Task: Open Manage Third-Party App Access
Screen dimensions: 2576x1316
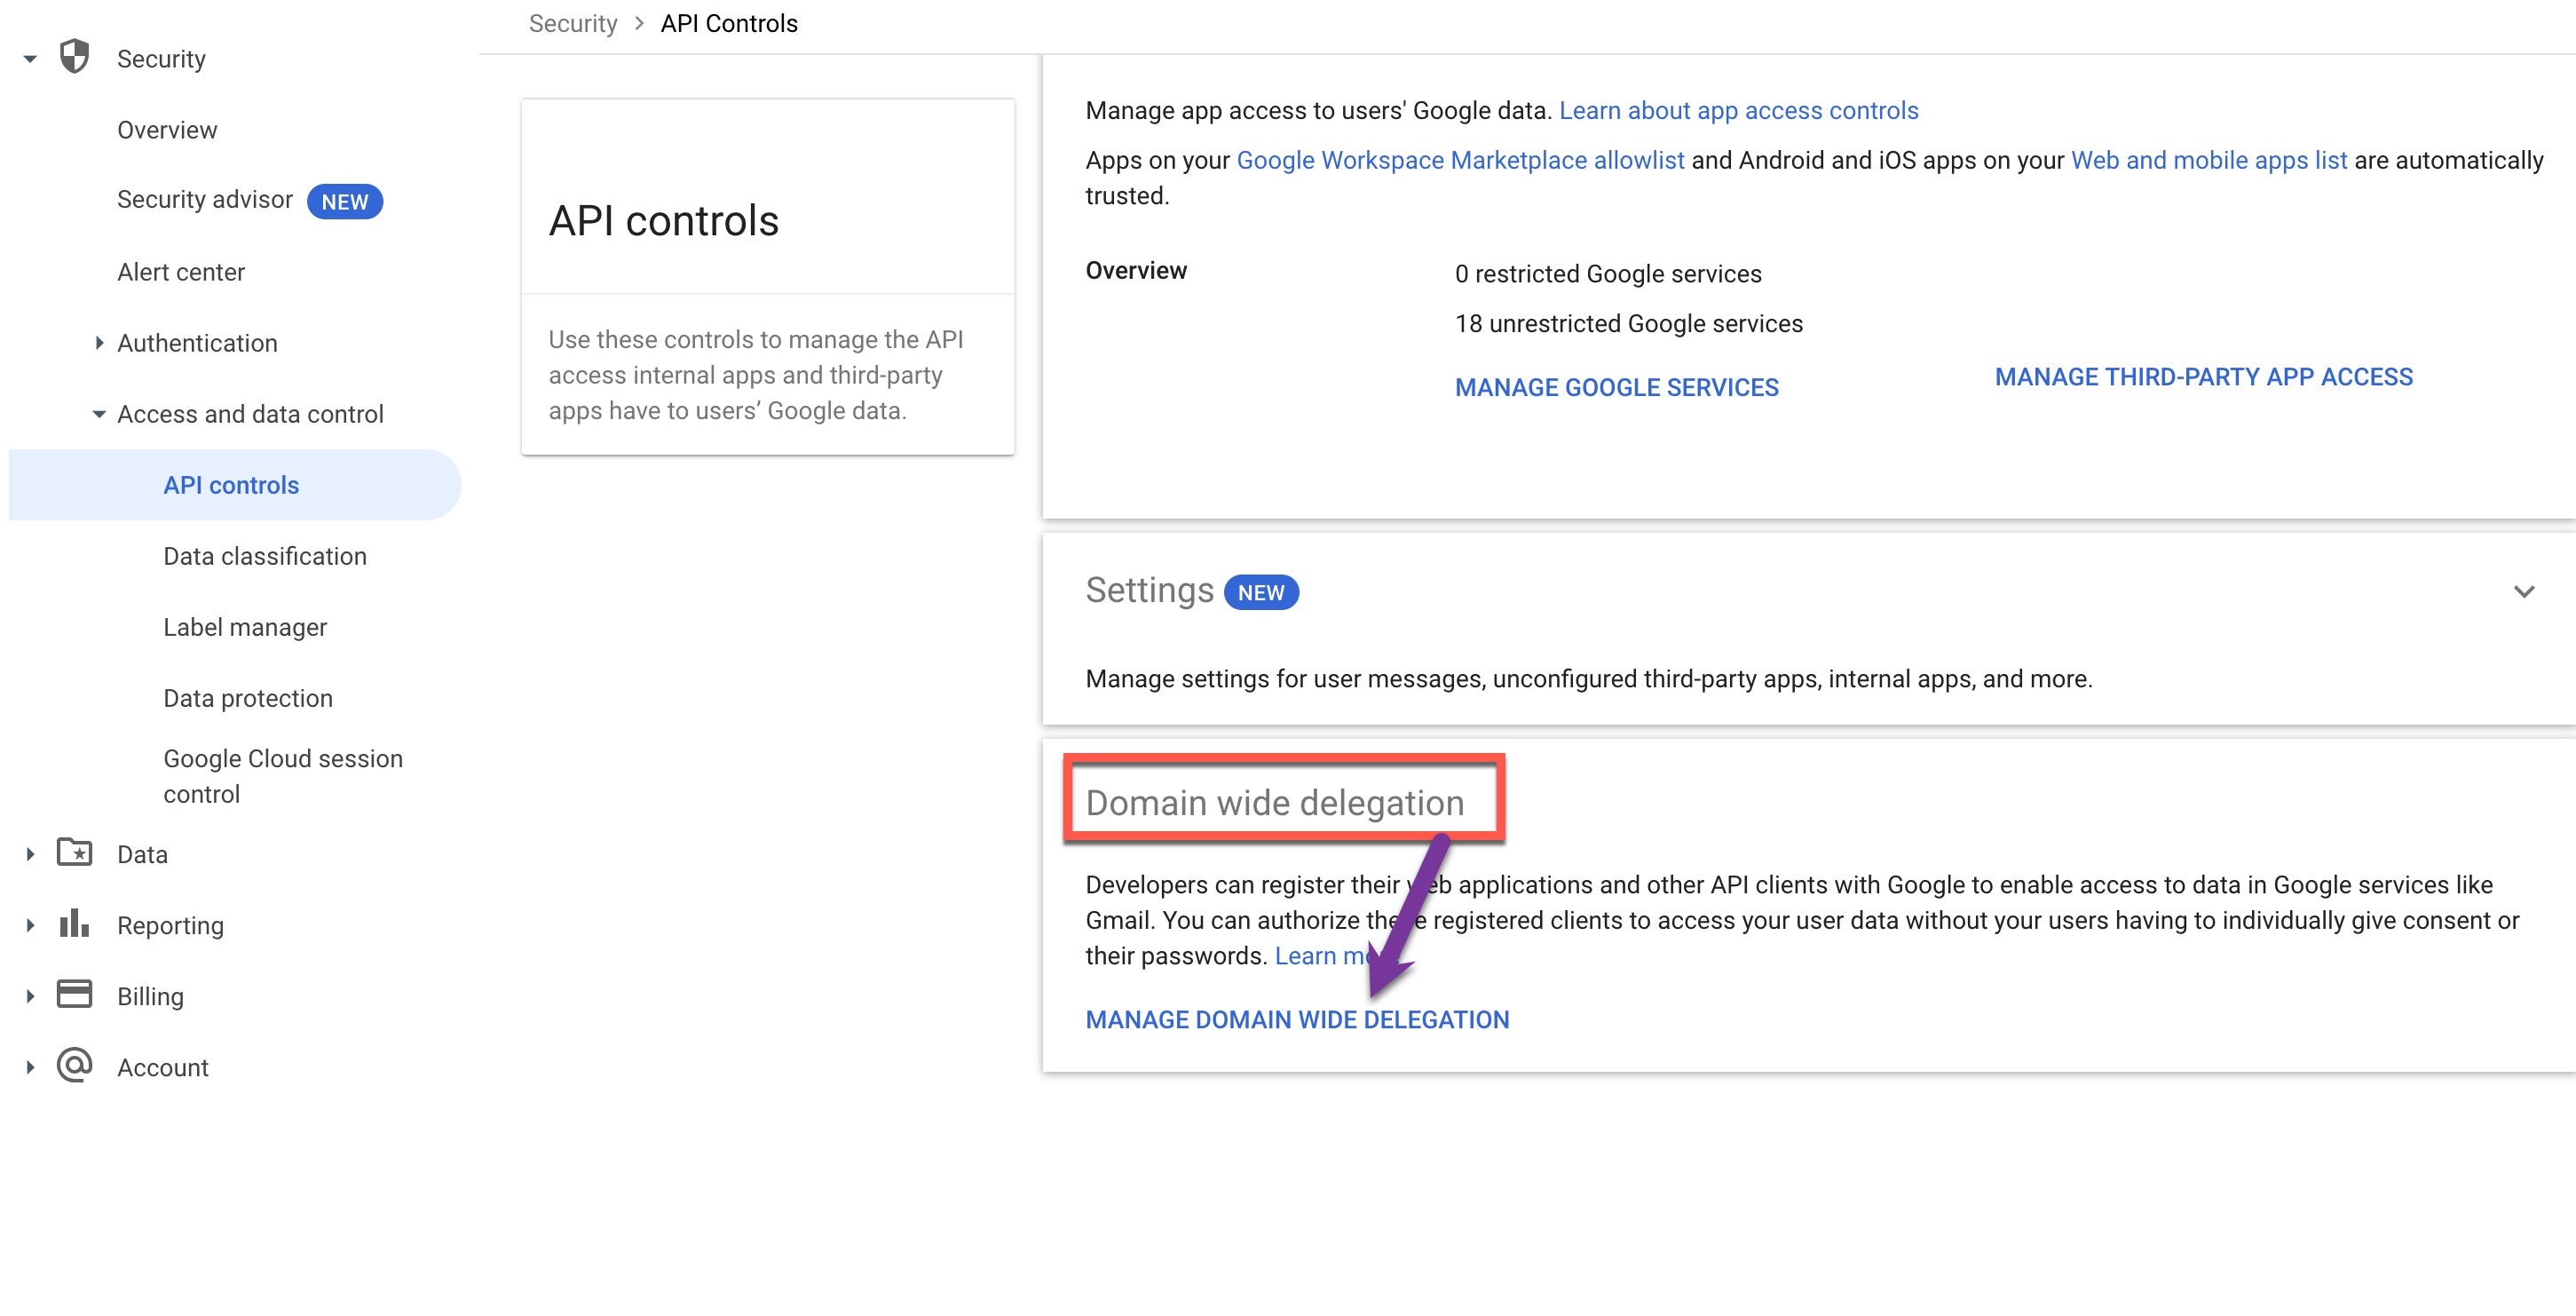Action: pyautogui.click(x=2203, y=377)
